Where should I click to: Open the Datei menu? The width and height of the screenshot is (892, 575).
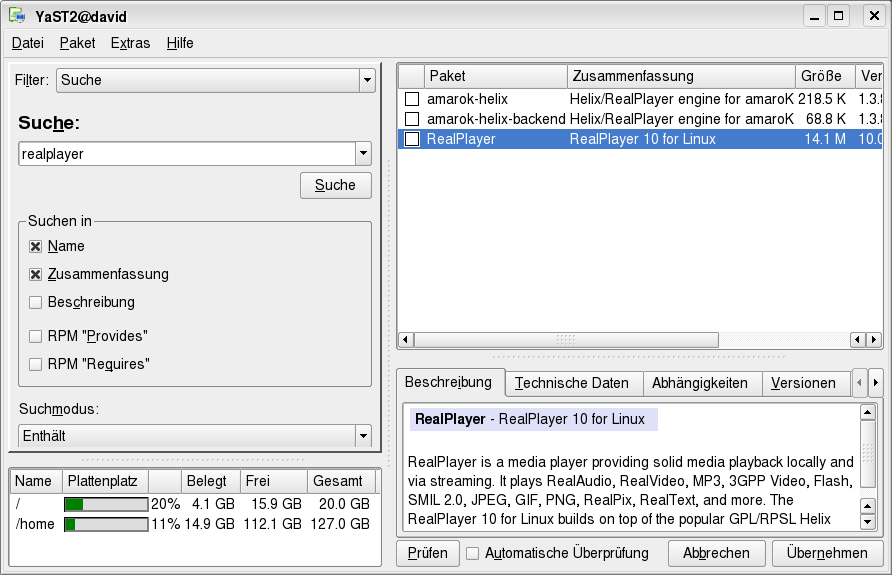point(27,43)
